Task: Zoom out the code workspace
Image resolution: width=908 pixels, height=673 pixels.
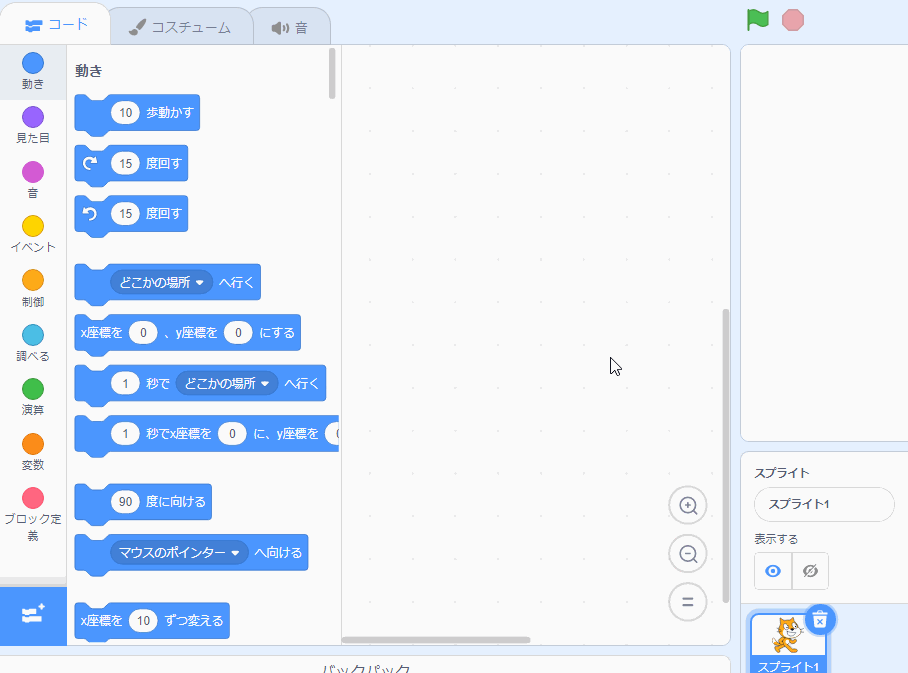Action: click(x=688, y=554)
